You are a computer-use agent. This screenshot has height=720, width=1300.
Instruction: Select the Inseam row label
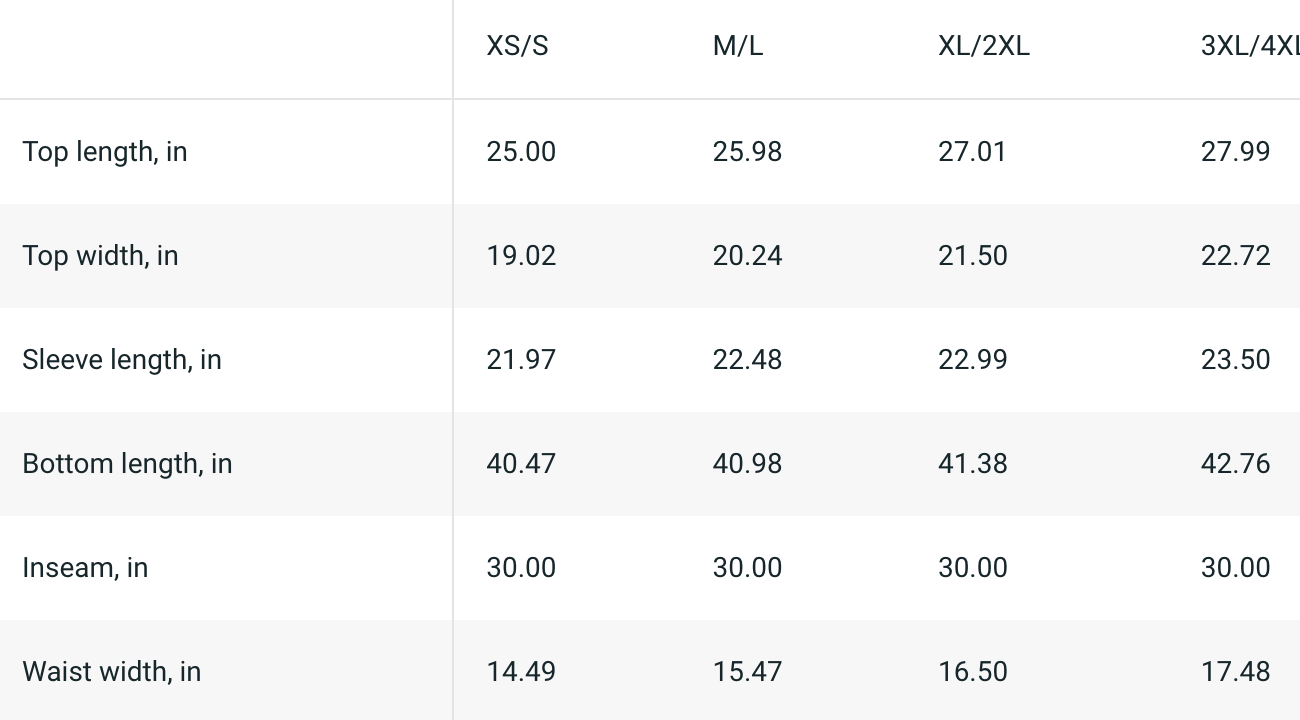click(85, 568)
